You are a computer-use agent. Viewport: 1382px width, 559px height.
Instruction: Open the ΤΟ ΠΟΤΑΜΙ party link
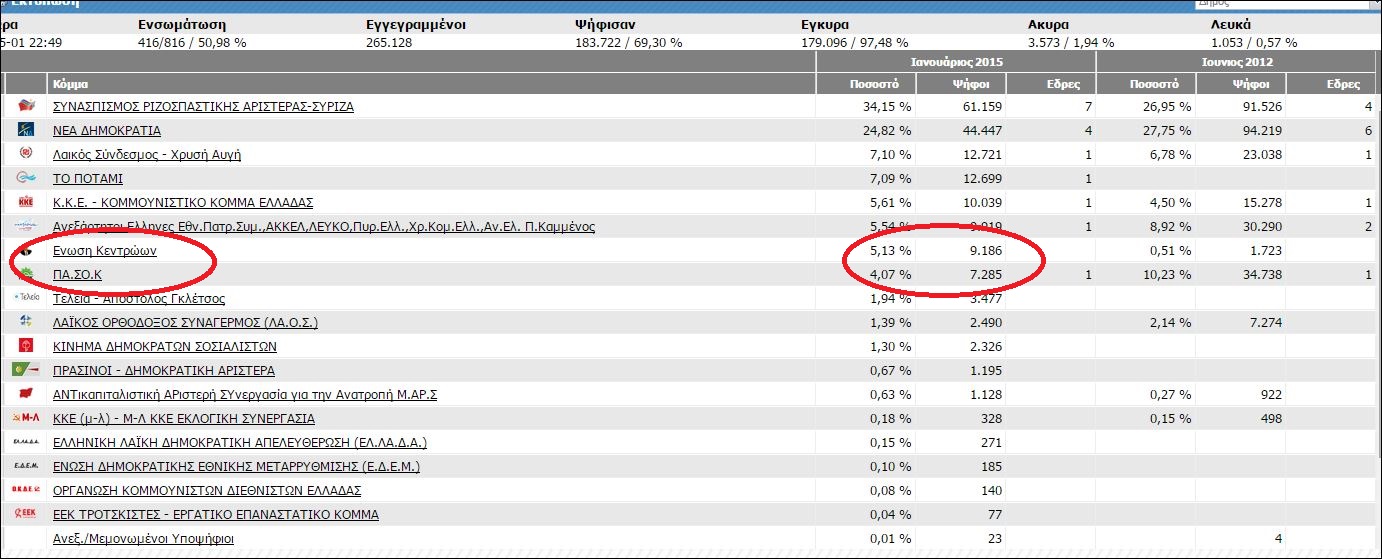click(88, 178)
